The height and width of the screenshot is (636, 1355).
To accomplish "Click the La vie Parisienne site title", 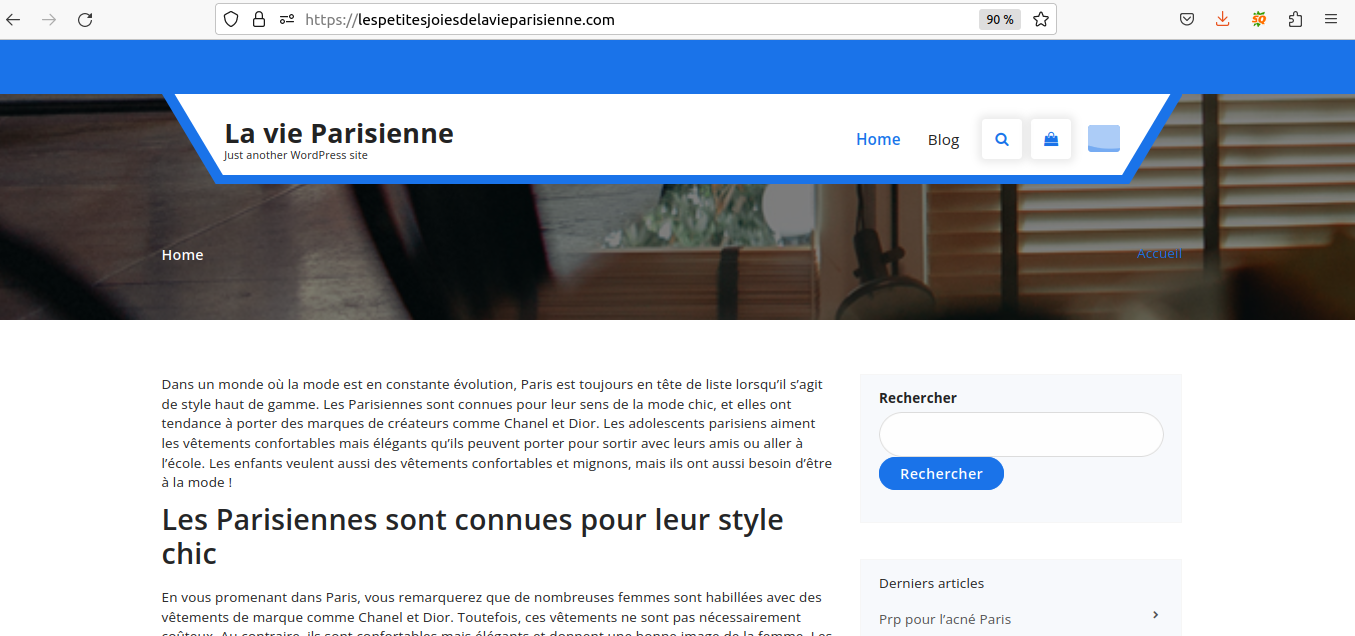I will pos(339,133).
